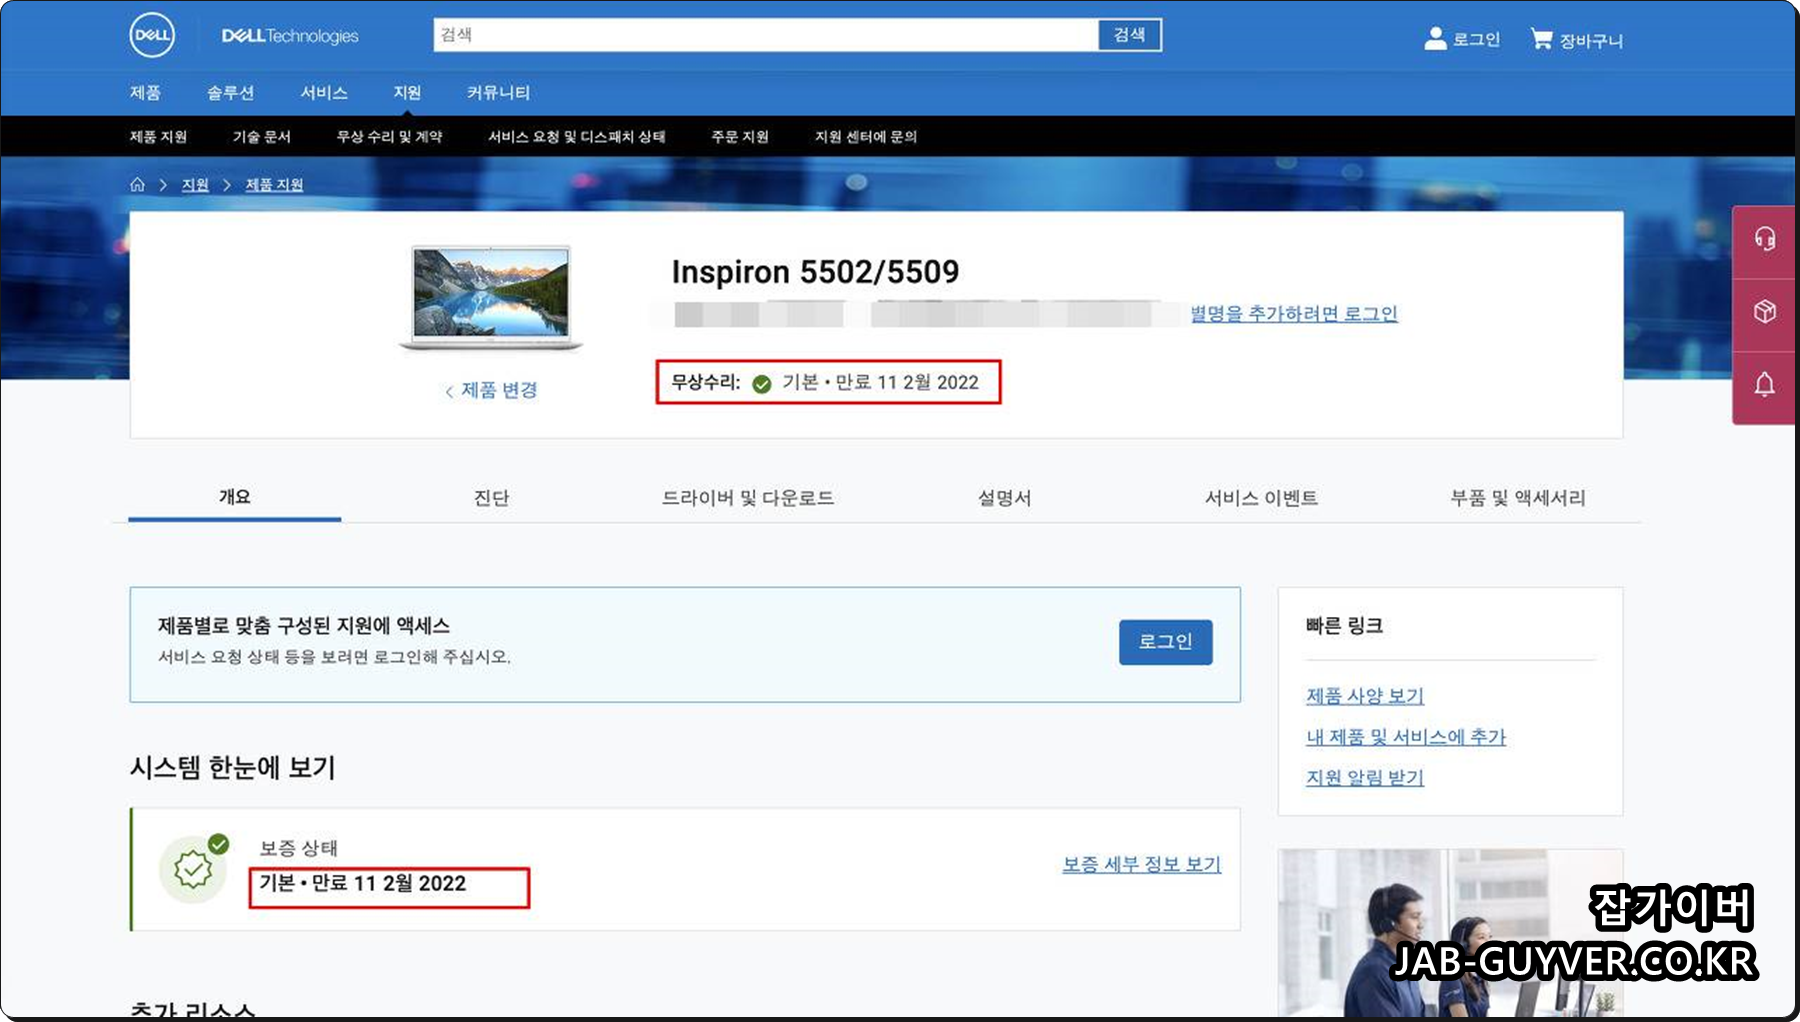Open the headset contact support icon
The image size is (1800, 1022).
(x=1765, y=238)
